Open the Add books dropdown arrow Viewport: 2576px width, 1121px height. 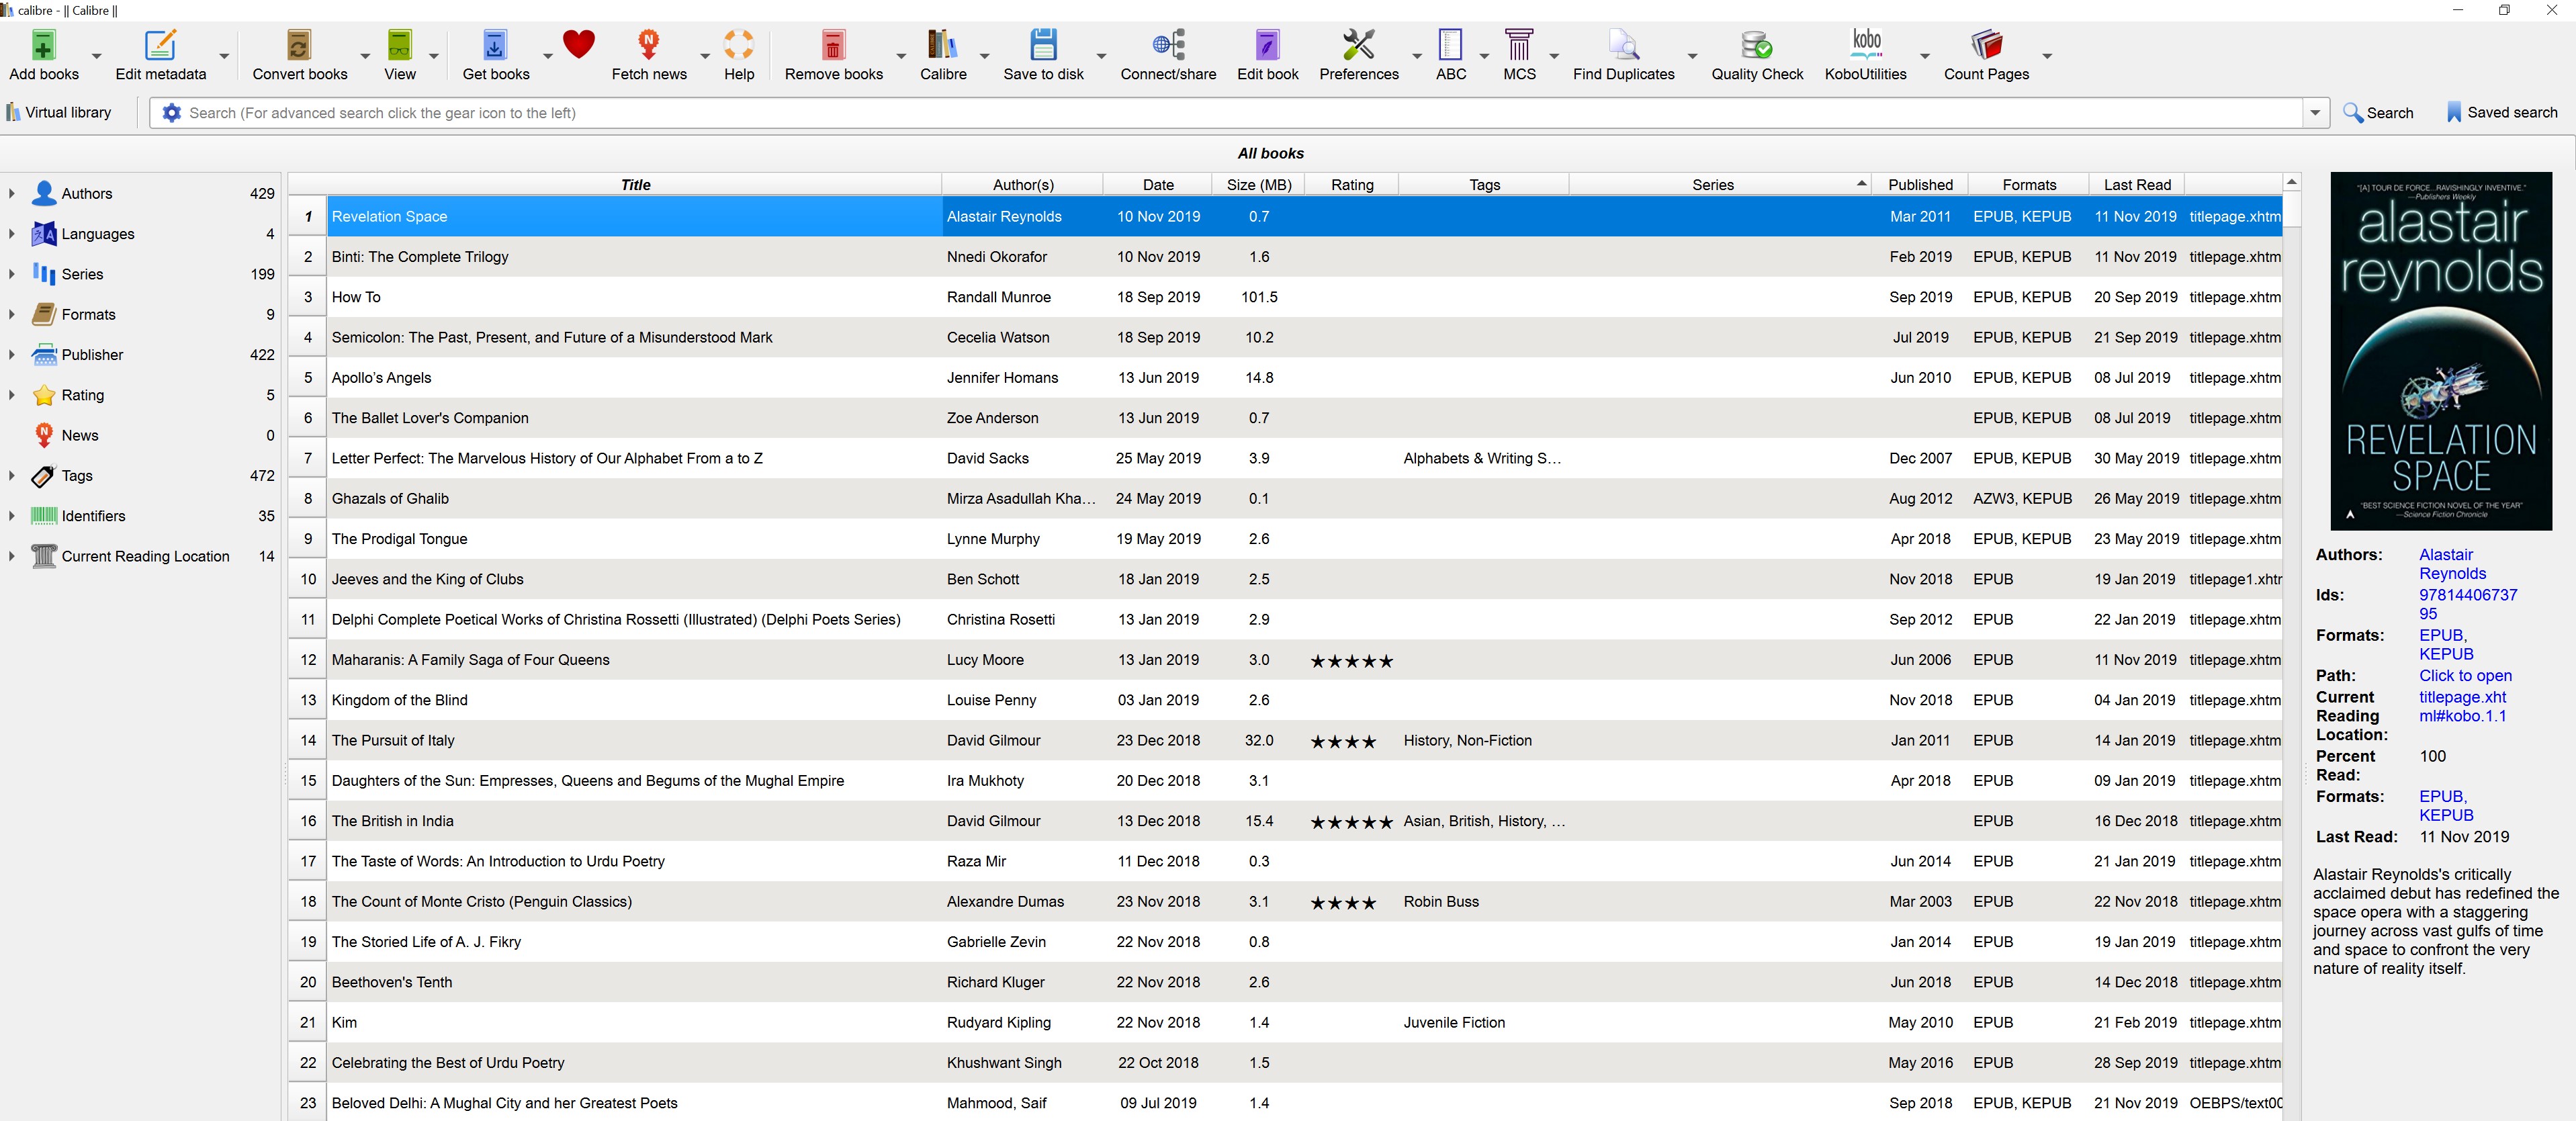[97, 56]
